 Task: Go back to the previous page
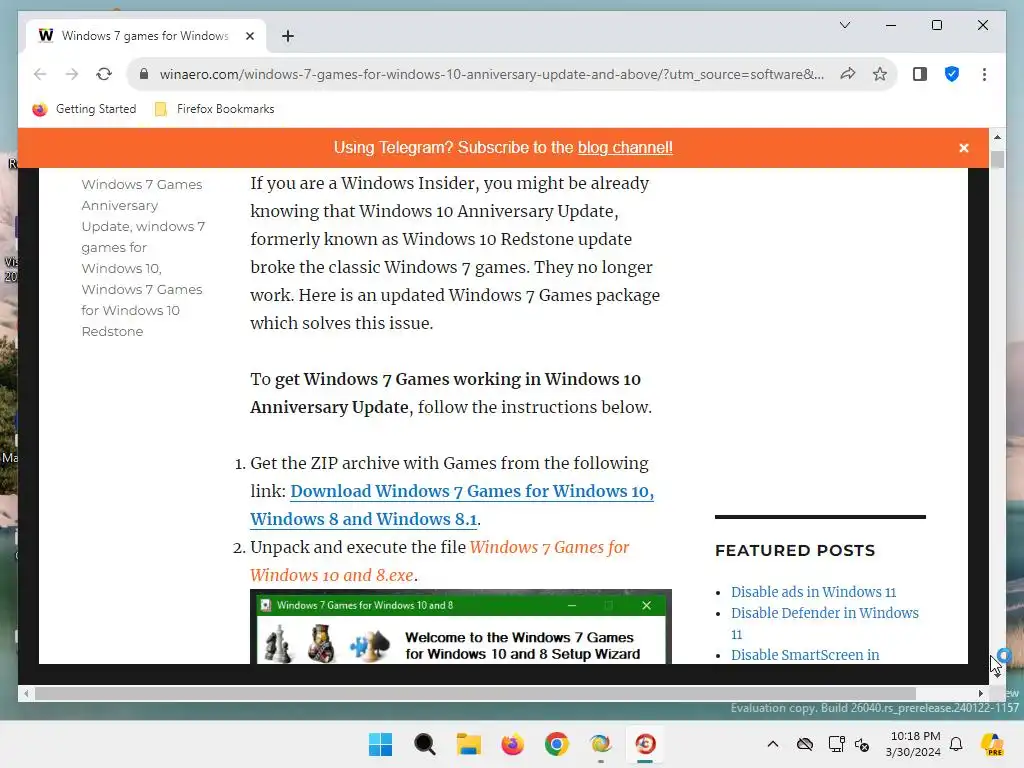[40, 74]
